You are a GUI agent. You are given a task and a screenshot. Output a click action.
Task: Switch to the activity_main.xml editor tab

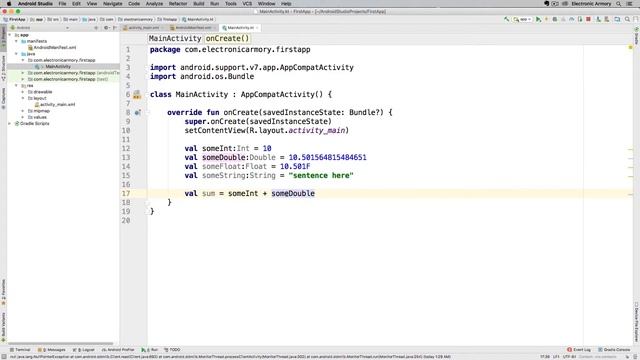point(143,28)
